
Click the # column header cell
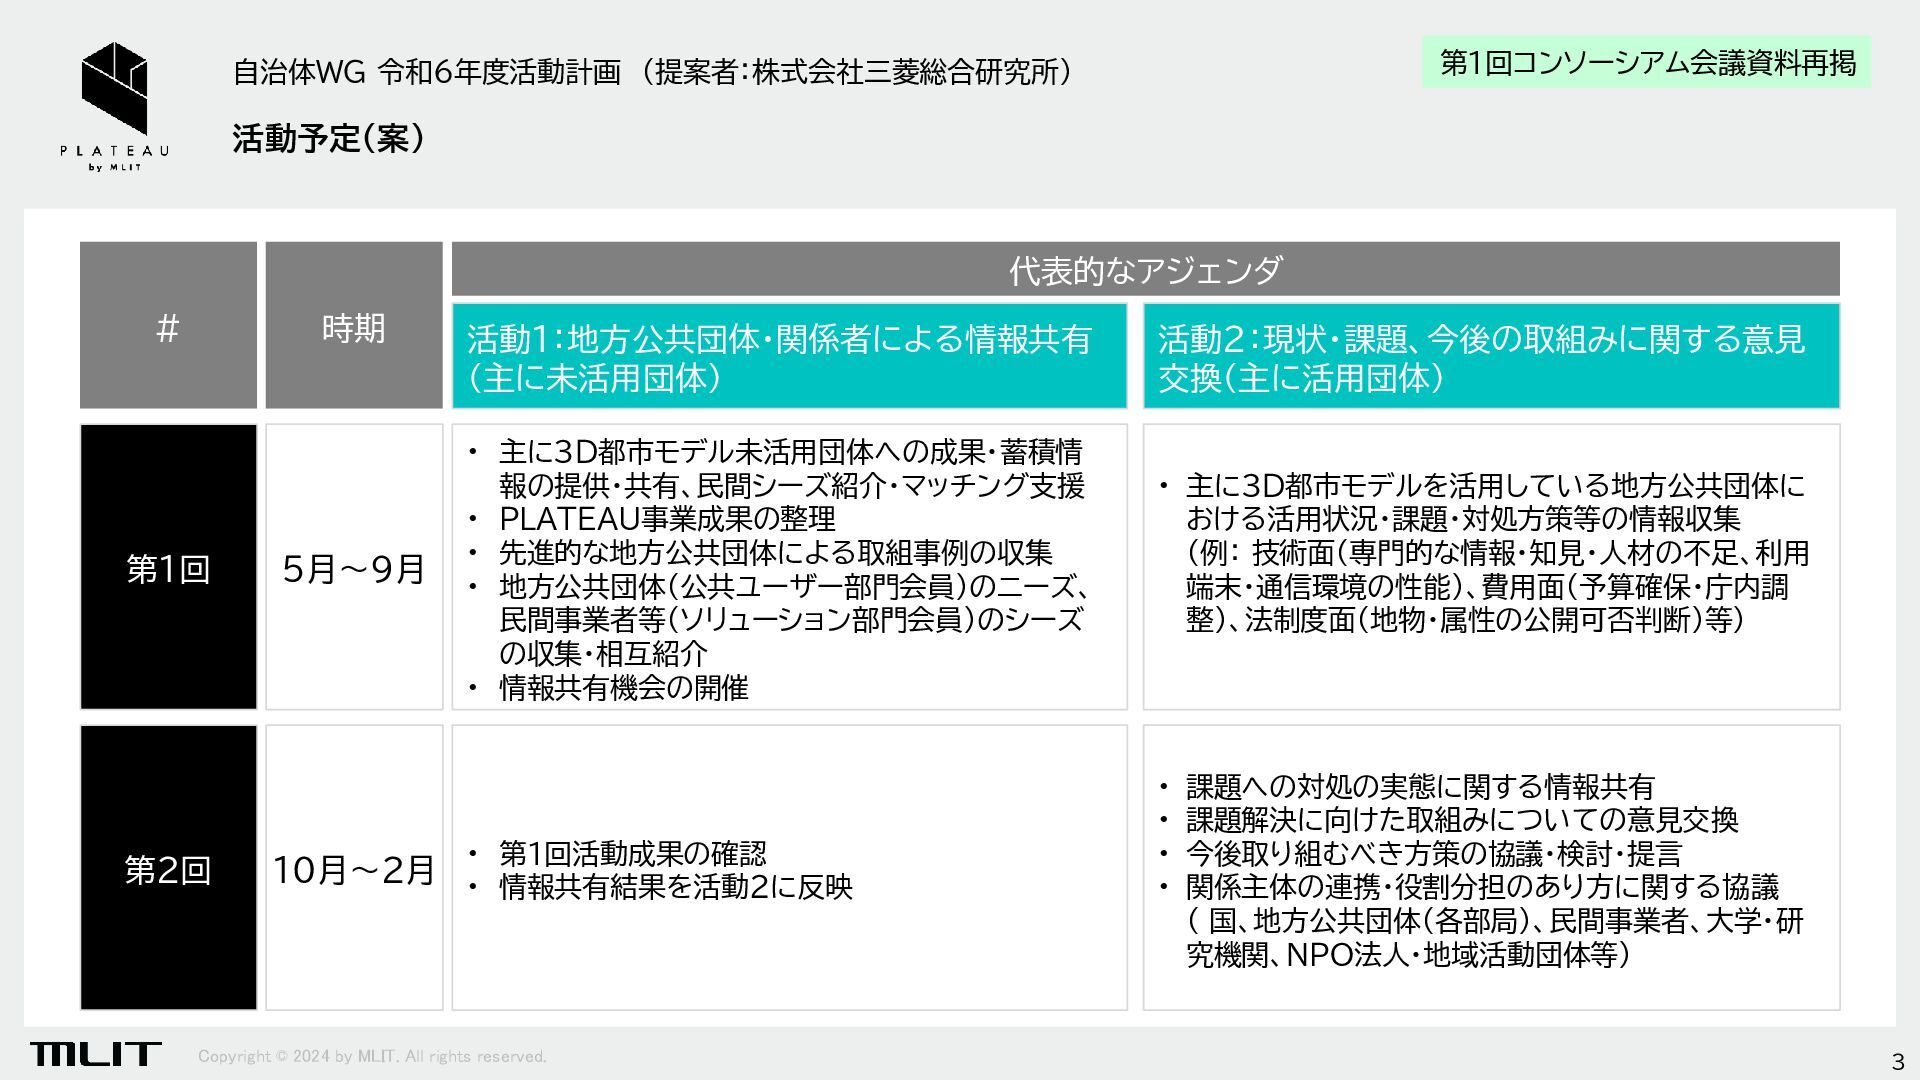168,327
